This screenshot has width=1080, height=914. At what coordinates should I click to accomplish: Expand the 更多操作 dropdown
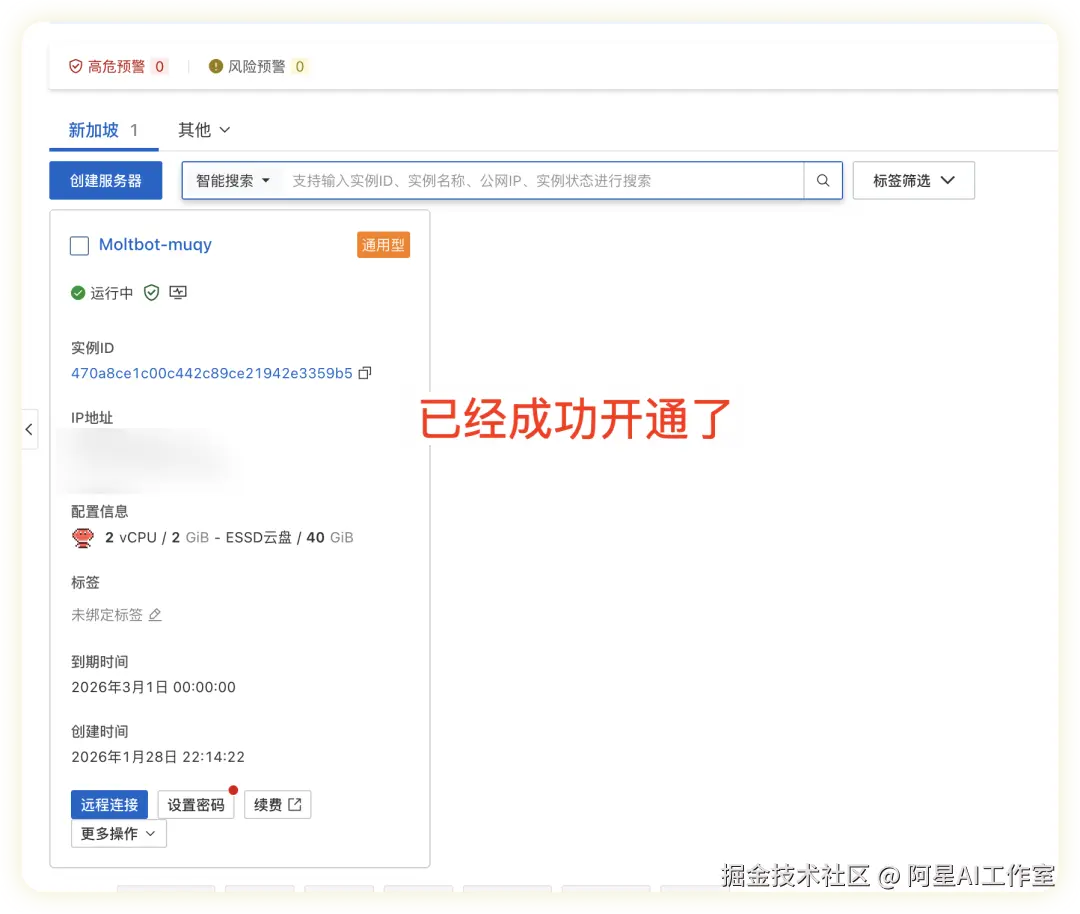pyautogui.click(x=118, y=833)
